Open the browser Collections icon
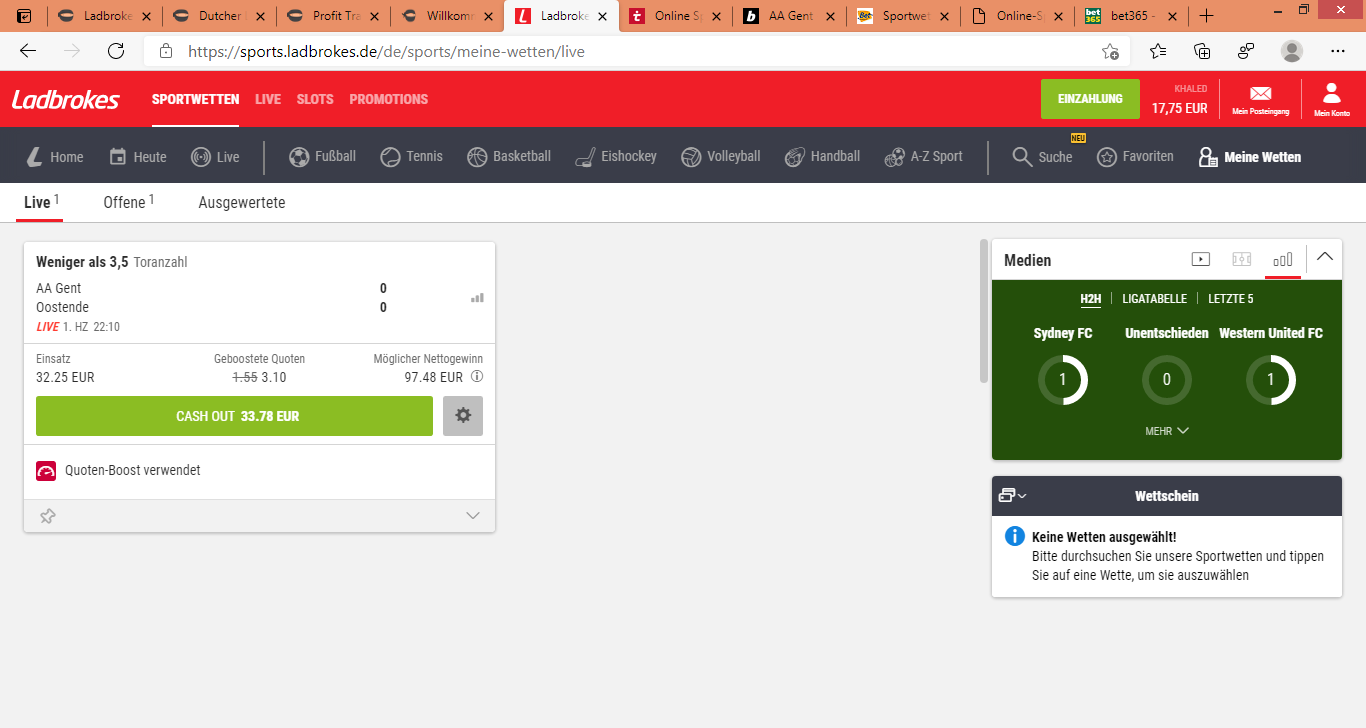The image size is (1366, 728). 1203,51
